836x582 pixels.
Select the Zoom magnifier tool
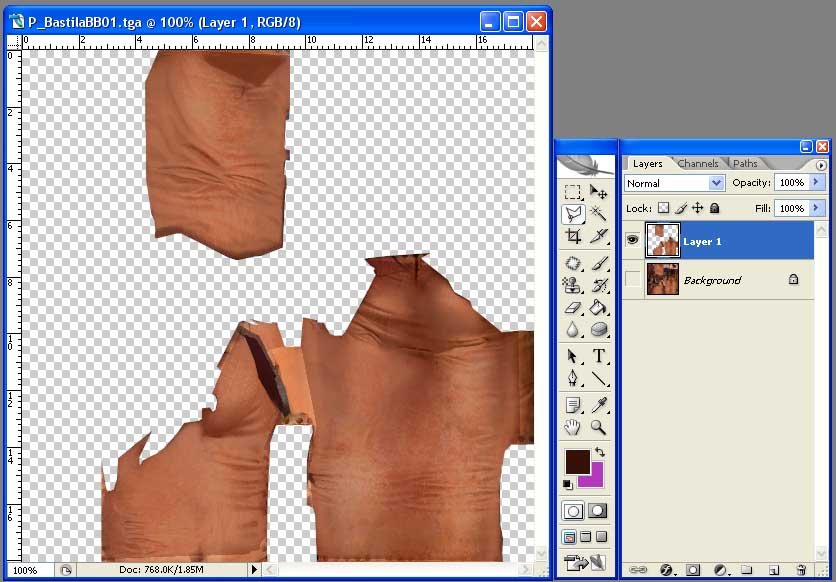599,428
